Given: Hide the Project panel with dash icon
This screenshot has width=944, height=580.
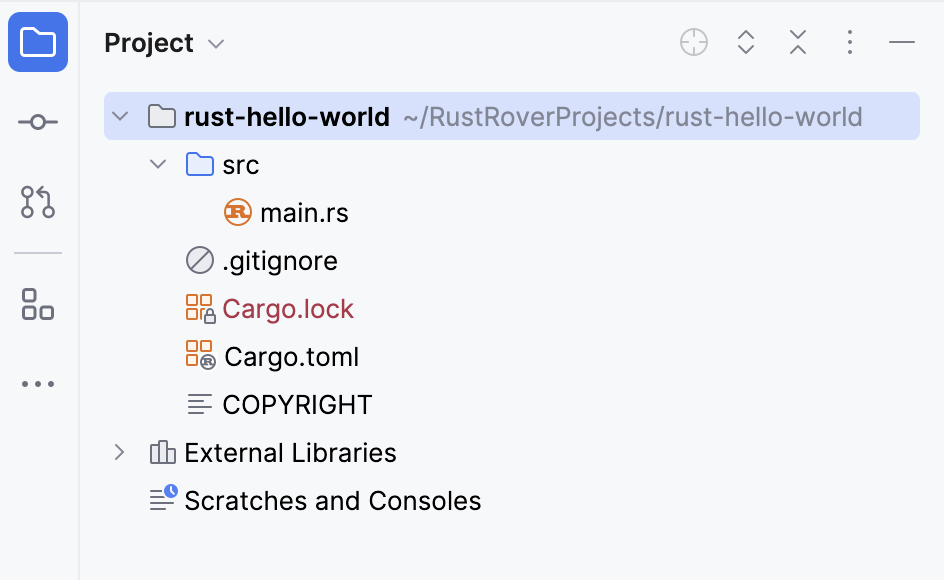Looking at the screenshot, I should pos(901,42).
